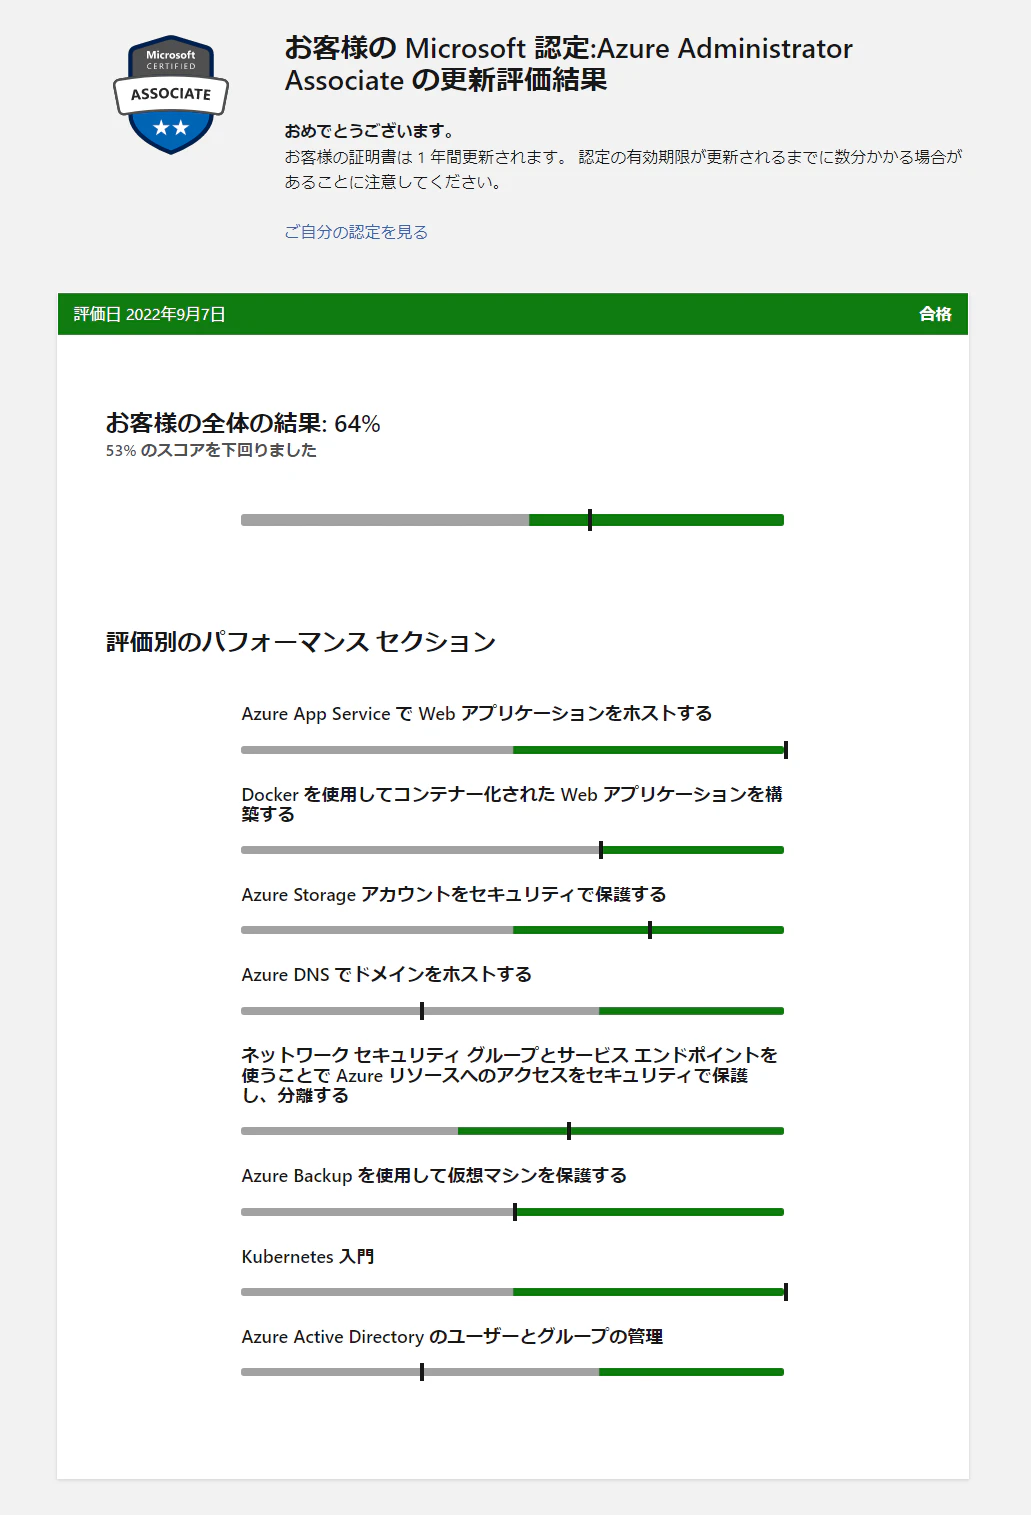Click the 53% のスコアを下回りました text

tap(211, 450)
